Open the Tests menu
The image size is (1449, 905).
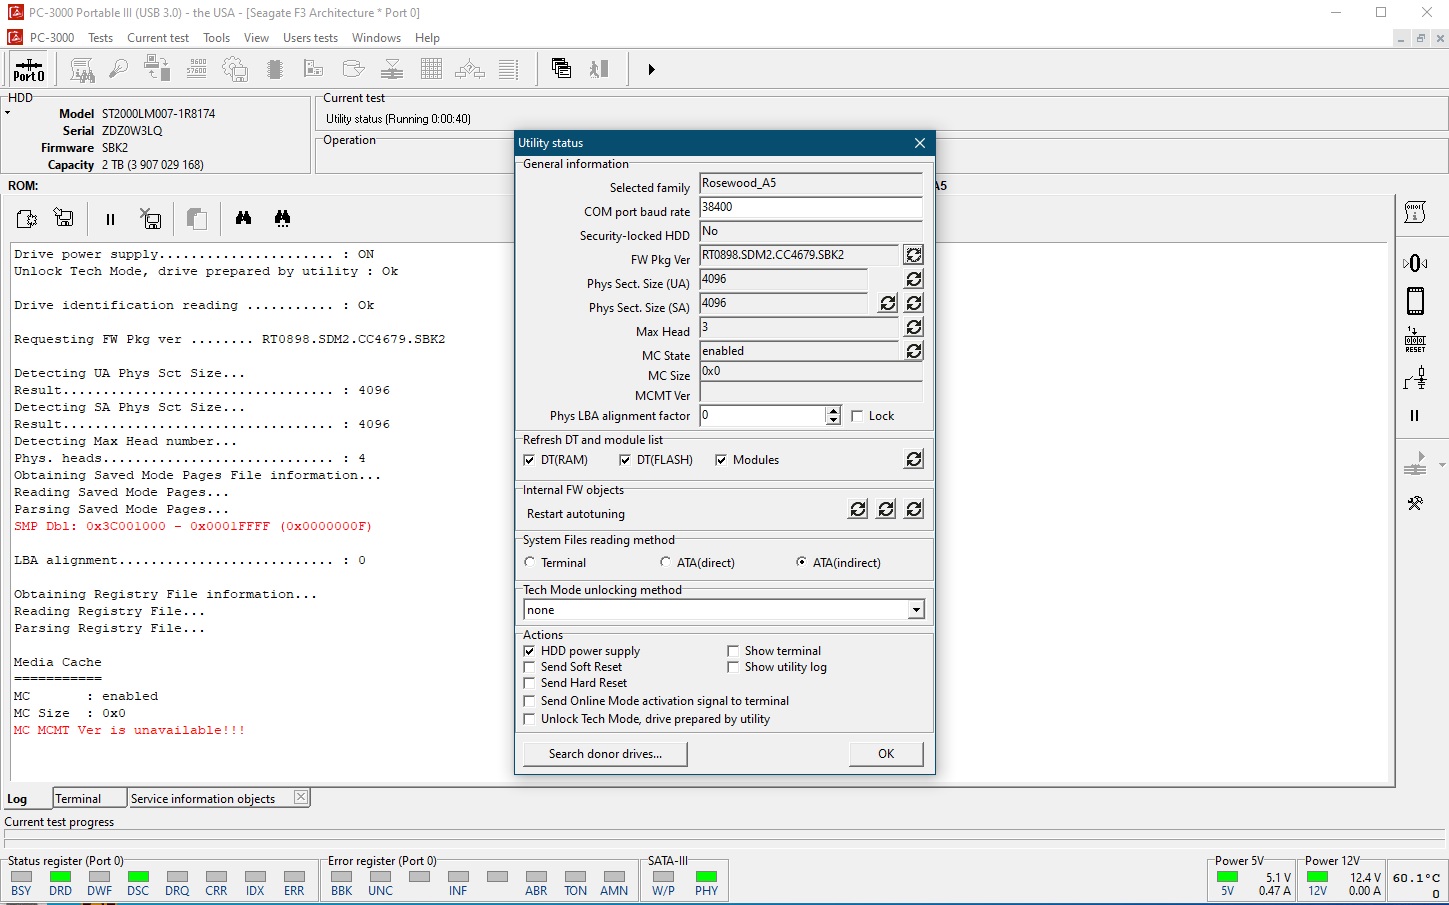(100, 38)
